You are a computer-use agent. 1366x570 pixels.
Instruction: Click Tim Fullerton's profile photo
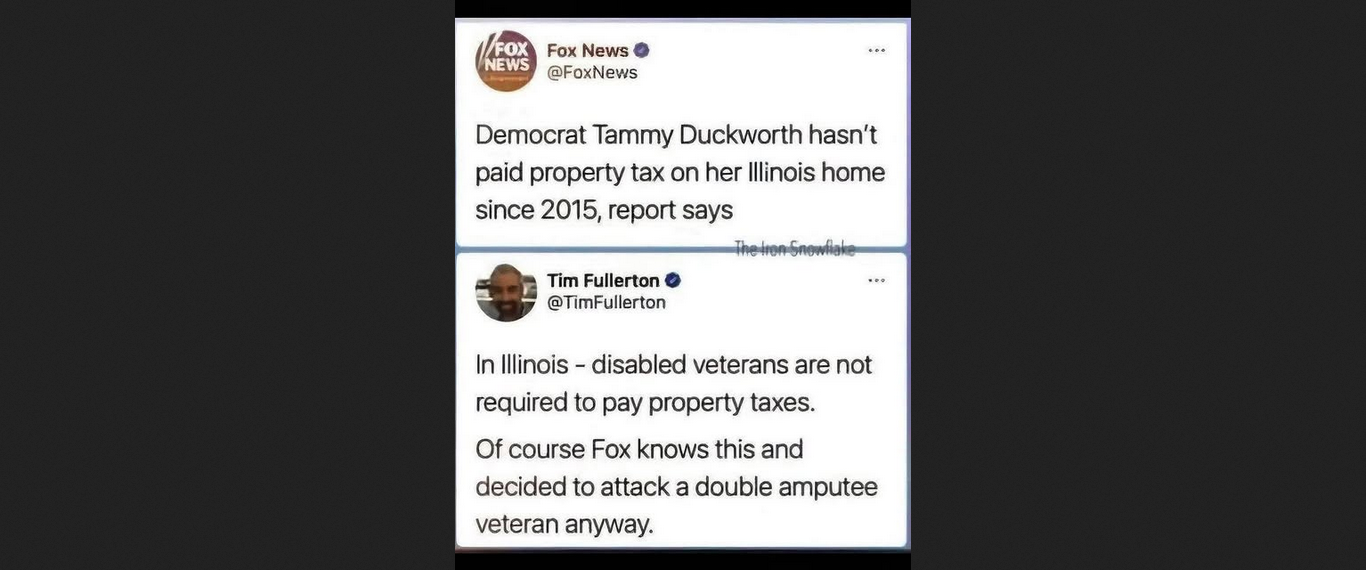click(x=506, y=292)
